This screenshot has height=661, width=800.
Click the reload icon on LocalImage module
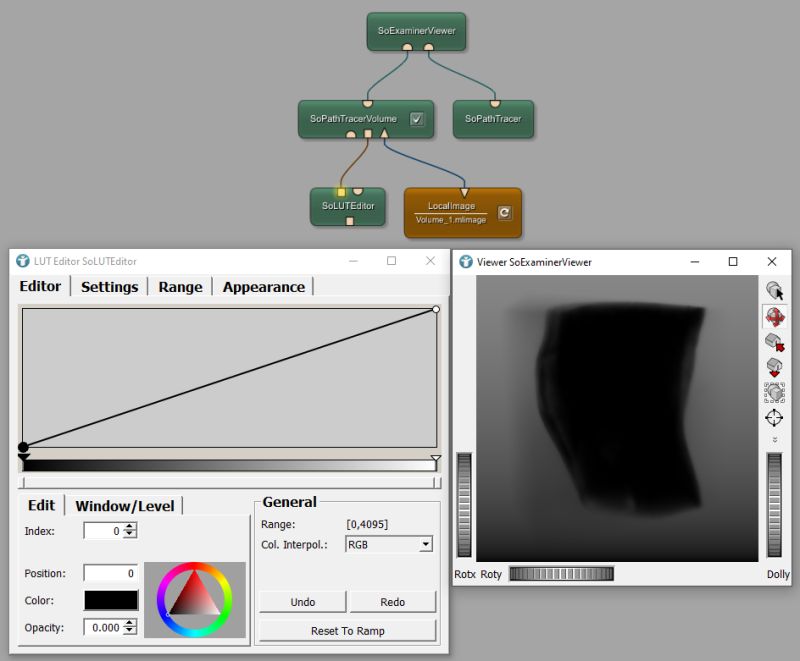[505, 213]
